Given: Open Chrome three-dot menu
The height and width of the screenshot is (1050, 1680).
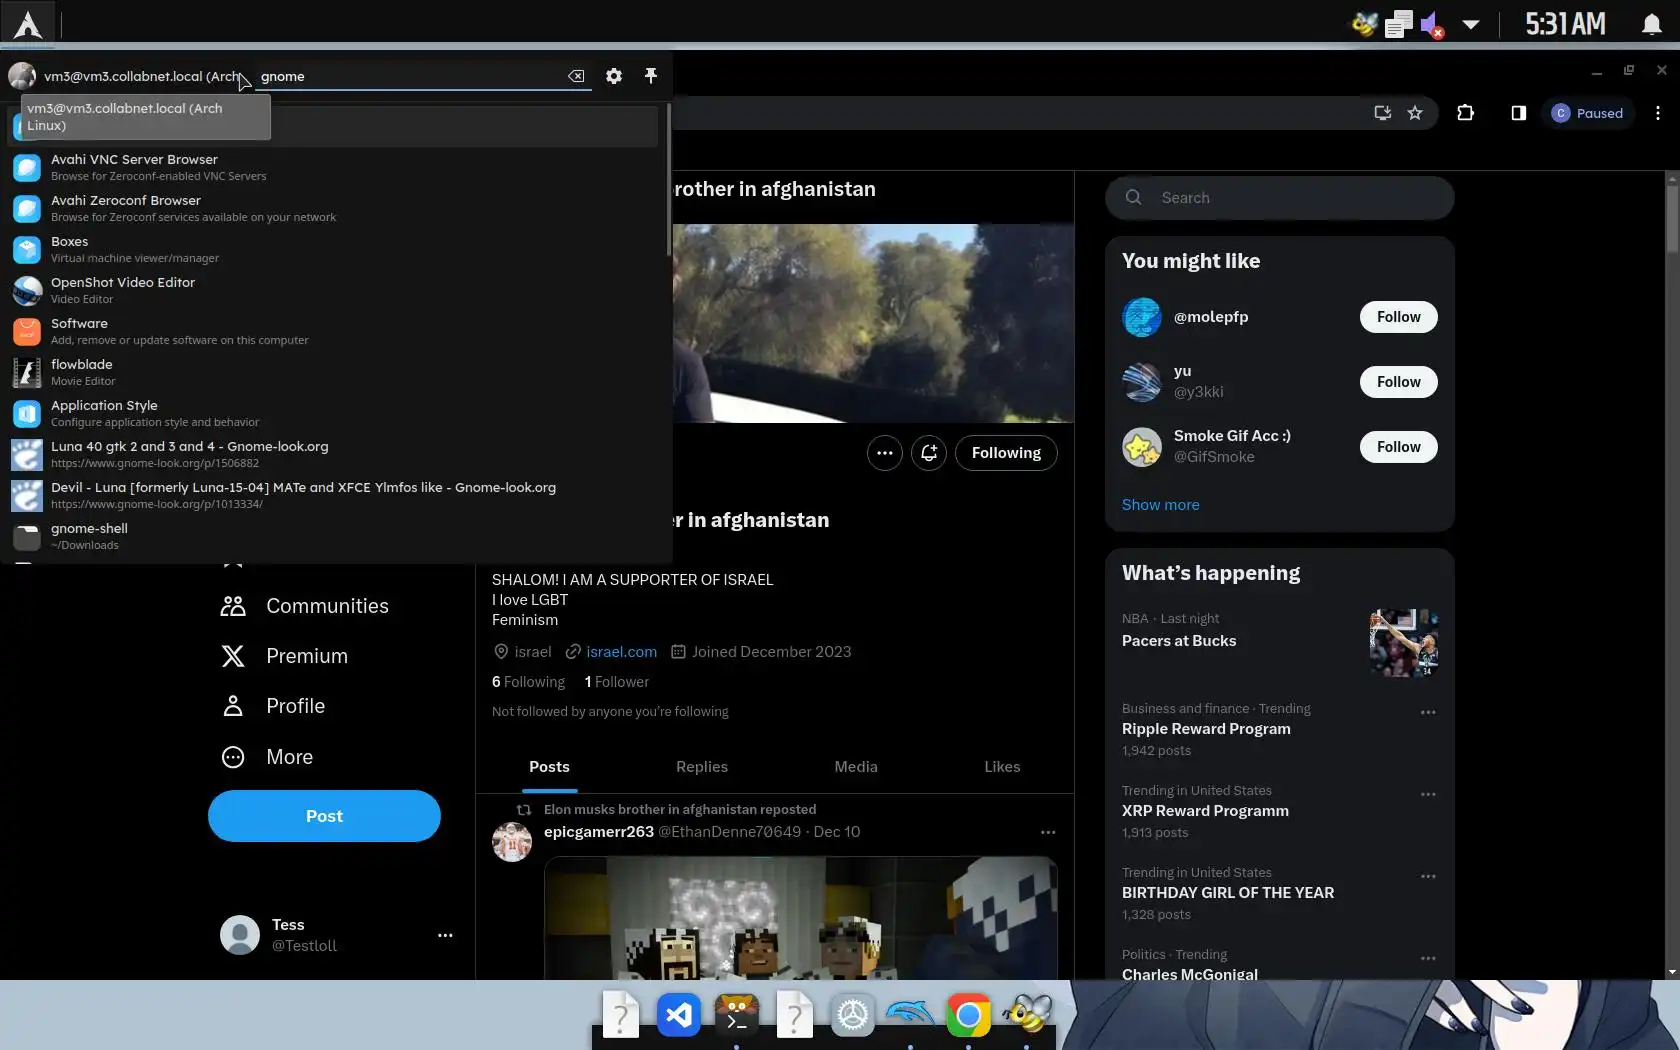Looking at the screenshot, I should [x=1658, y=113].
